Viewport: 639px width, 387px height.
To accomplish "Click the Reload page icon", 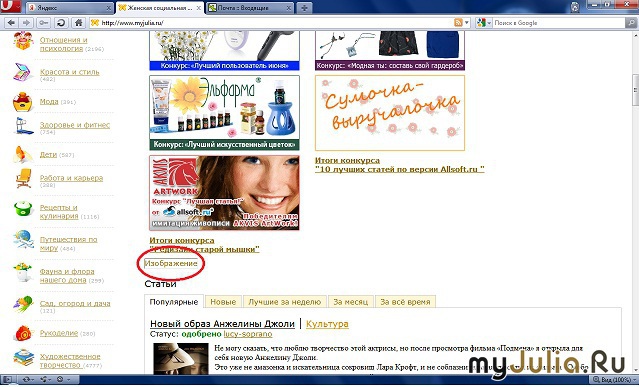I will click(x=61, y=23).
